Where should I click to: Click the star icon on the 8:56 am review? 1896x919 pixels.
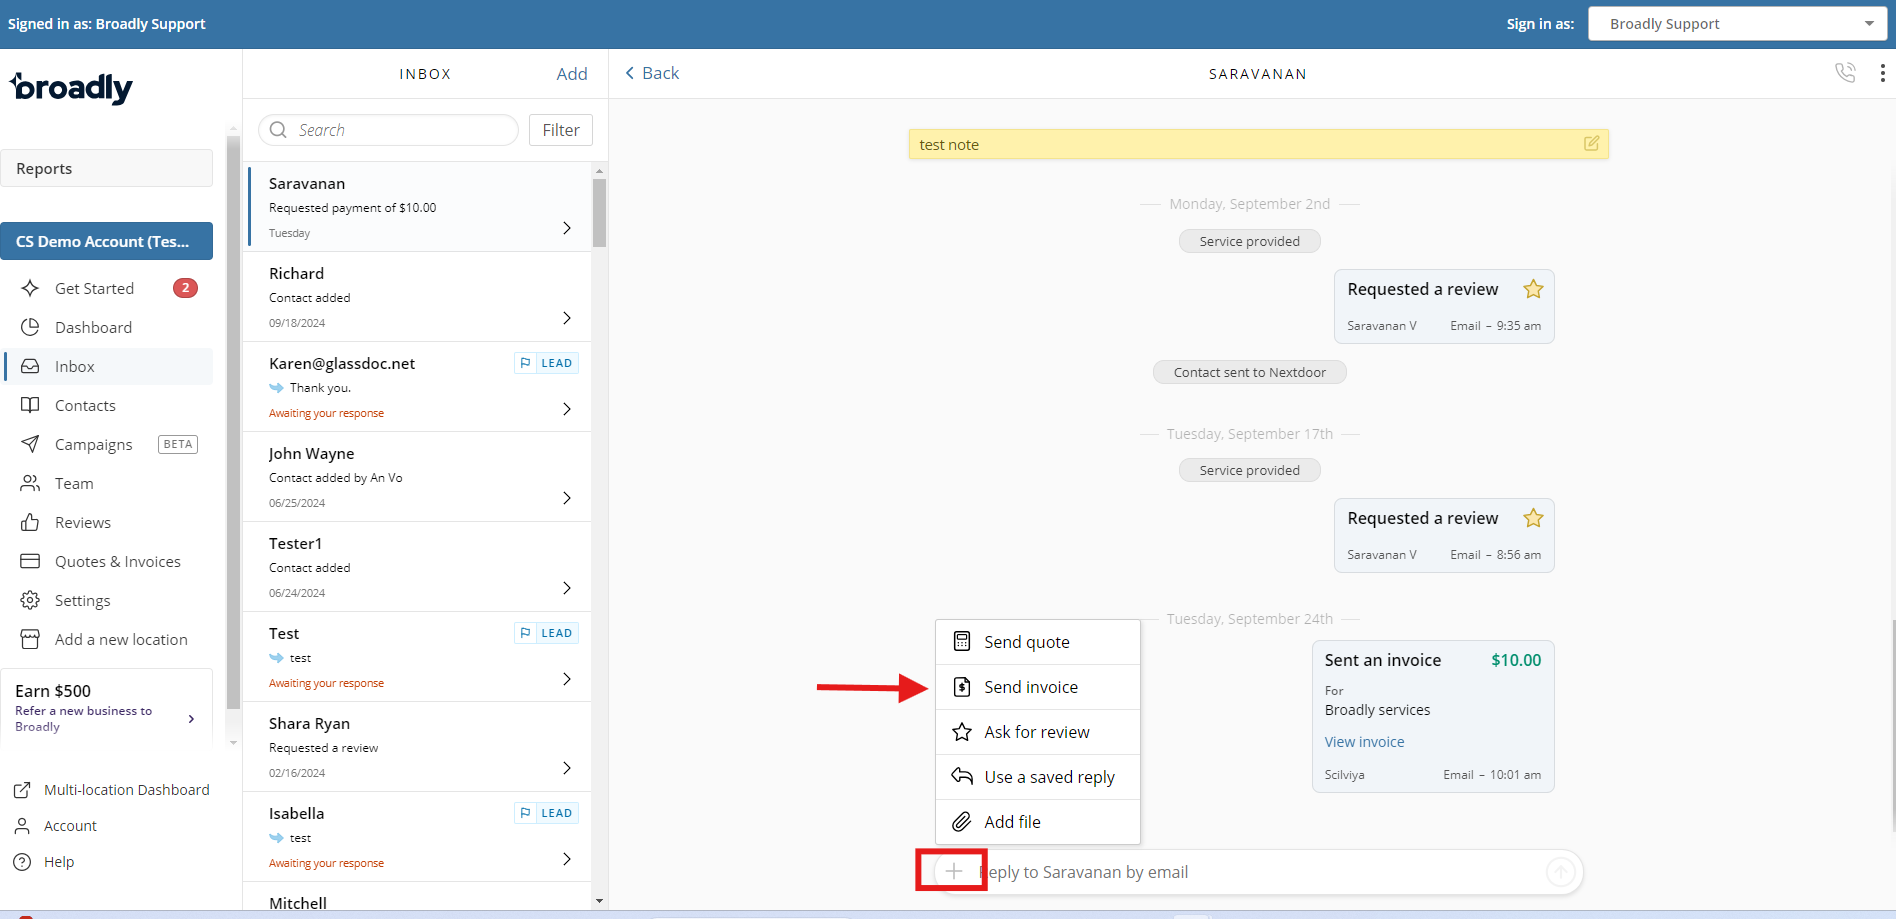tap(1533, 518)
